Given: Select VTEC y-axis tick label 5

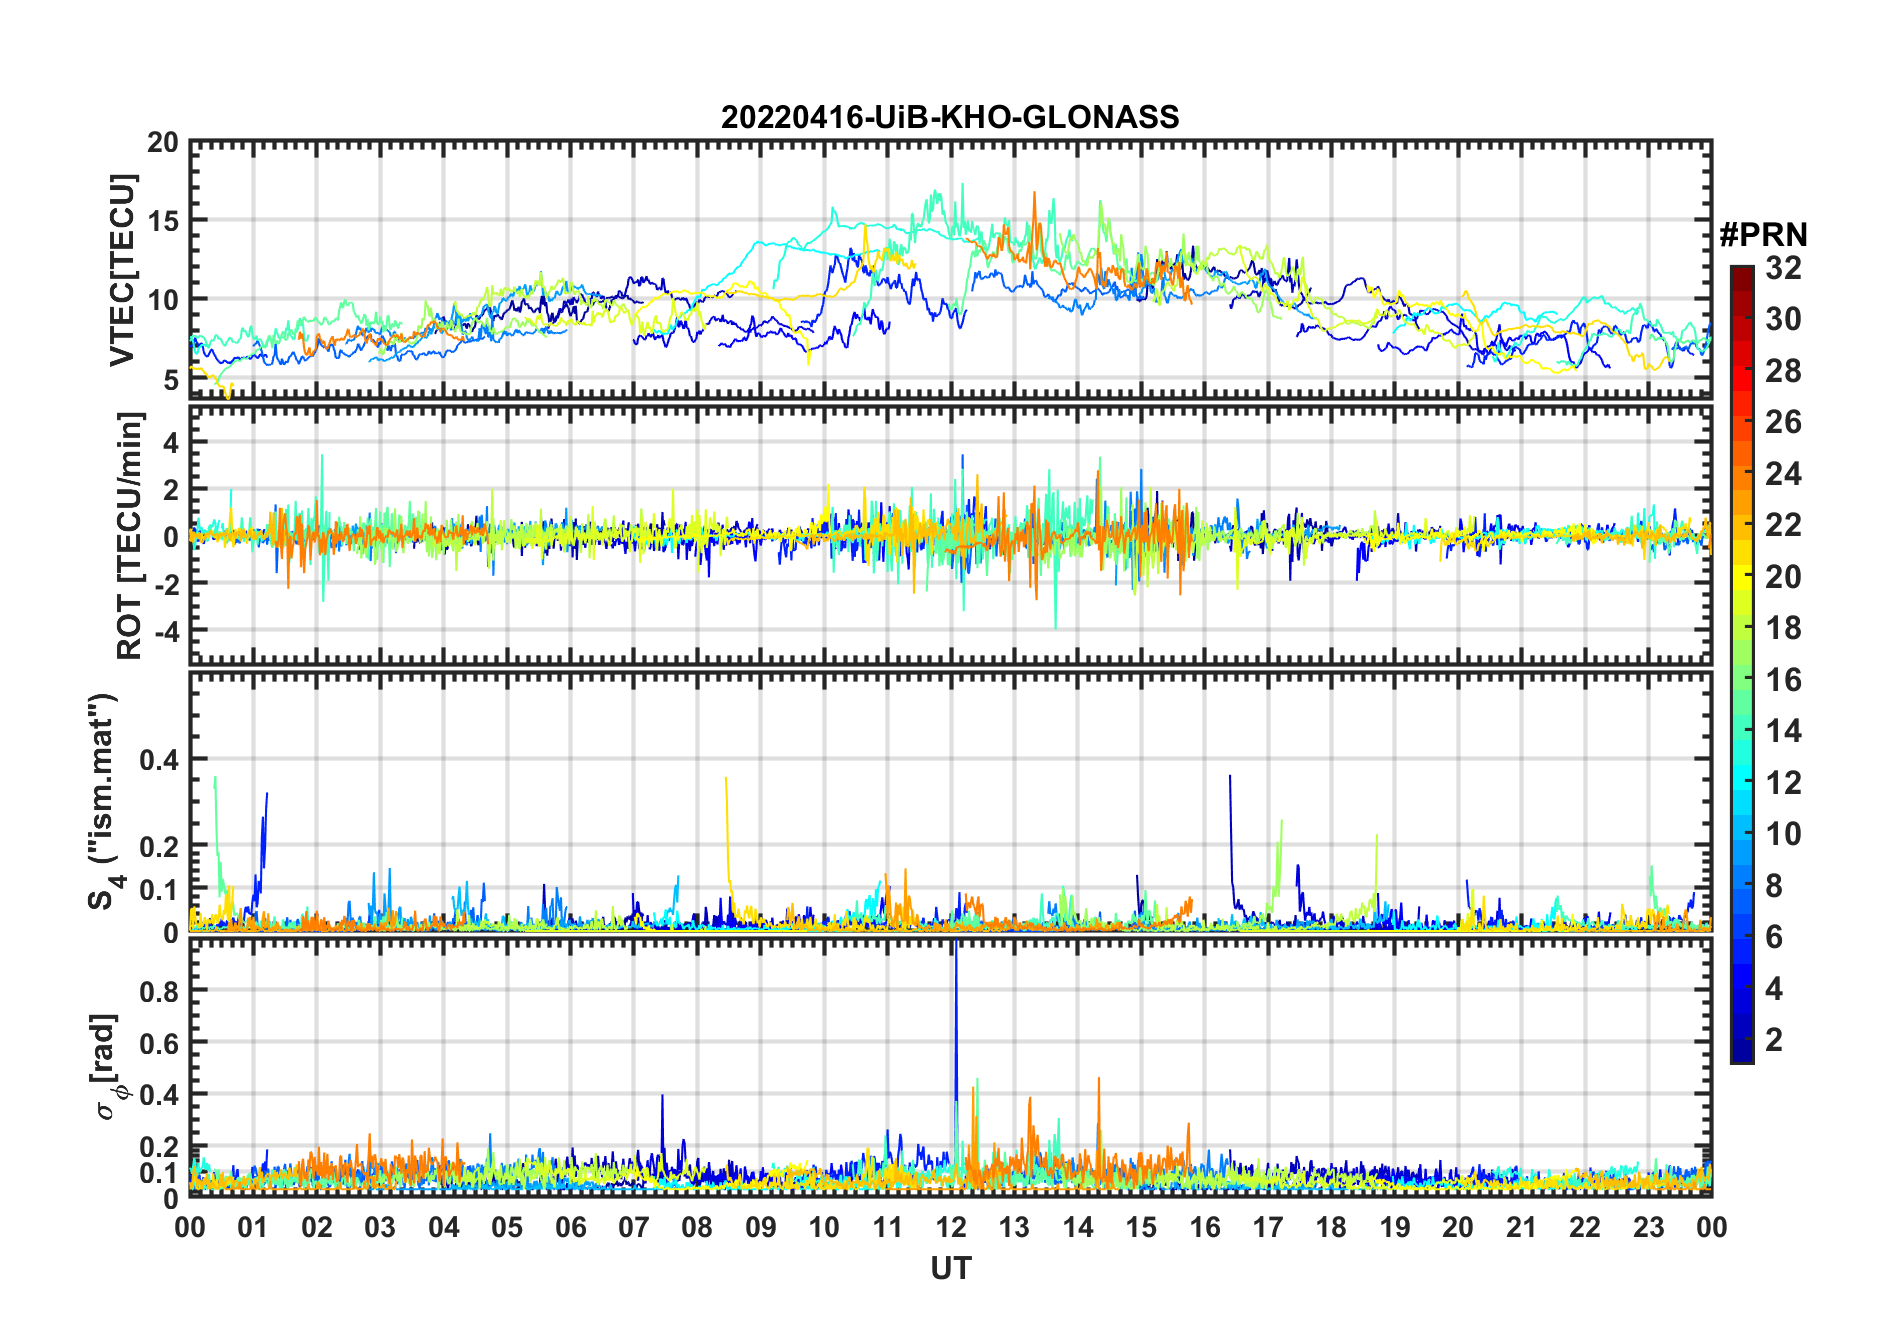Looking at the screenshot, I should tap(170, 379).
